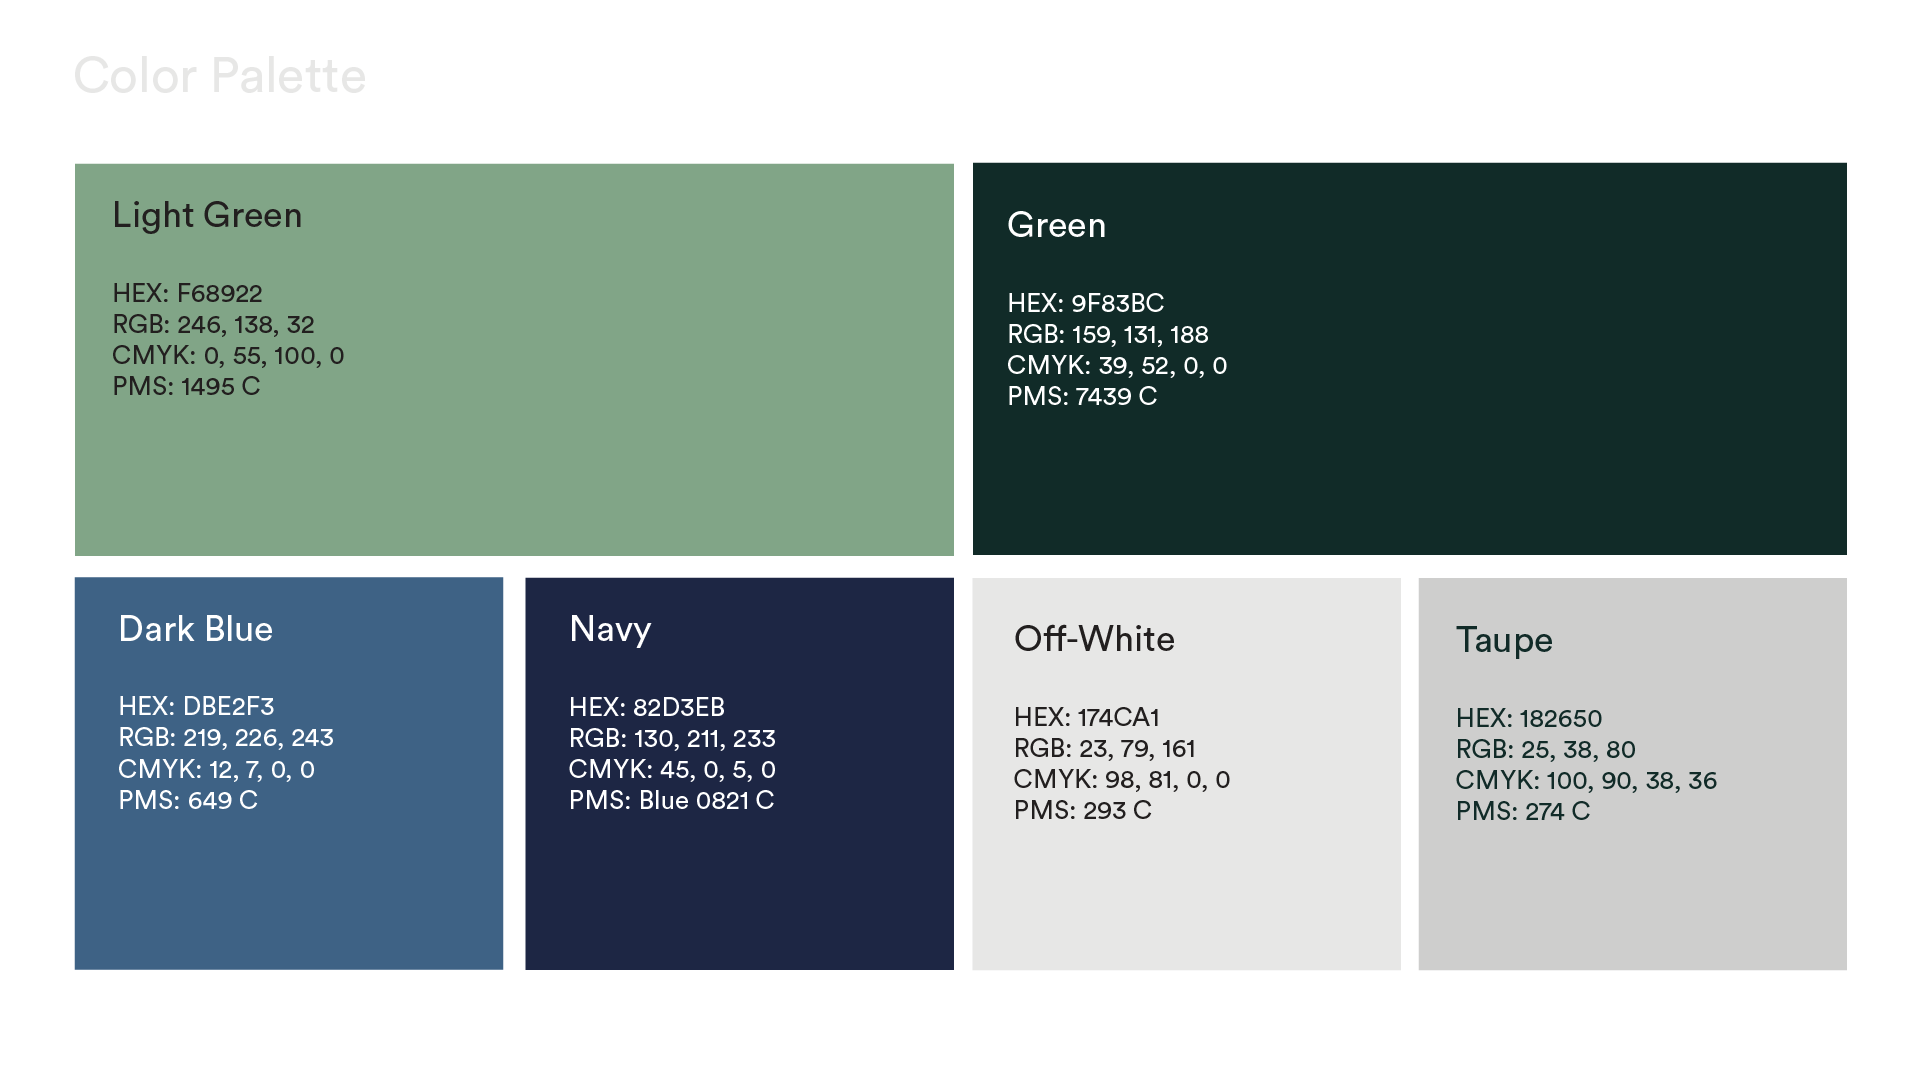The height and width of the screenshot is (1080, 1920).
Task: Click PMS: 7439 C text
Action: pos(1081,396)
